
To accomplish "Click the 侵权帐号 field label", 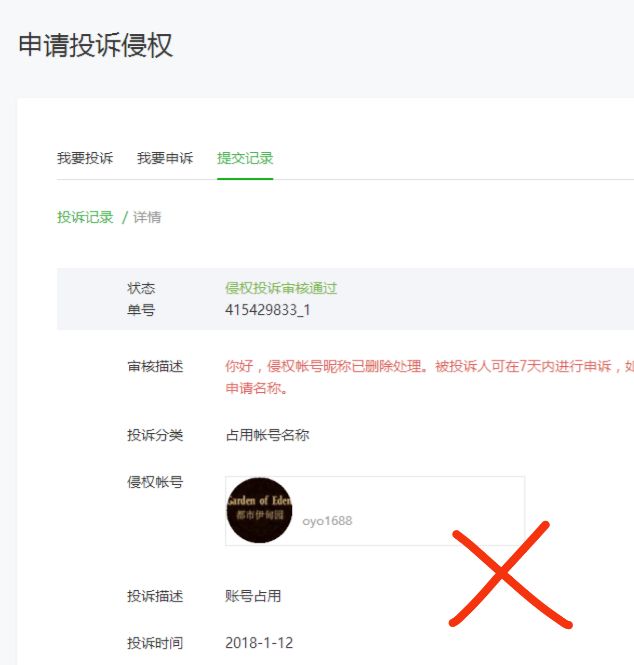I will 155,482.
